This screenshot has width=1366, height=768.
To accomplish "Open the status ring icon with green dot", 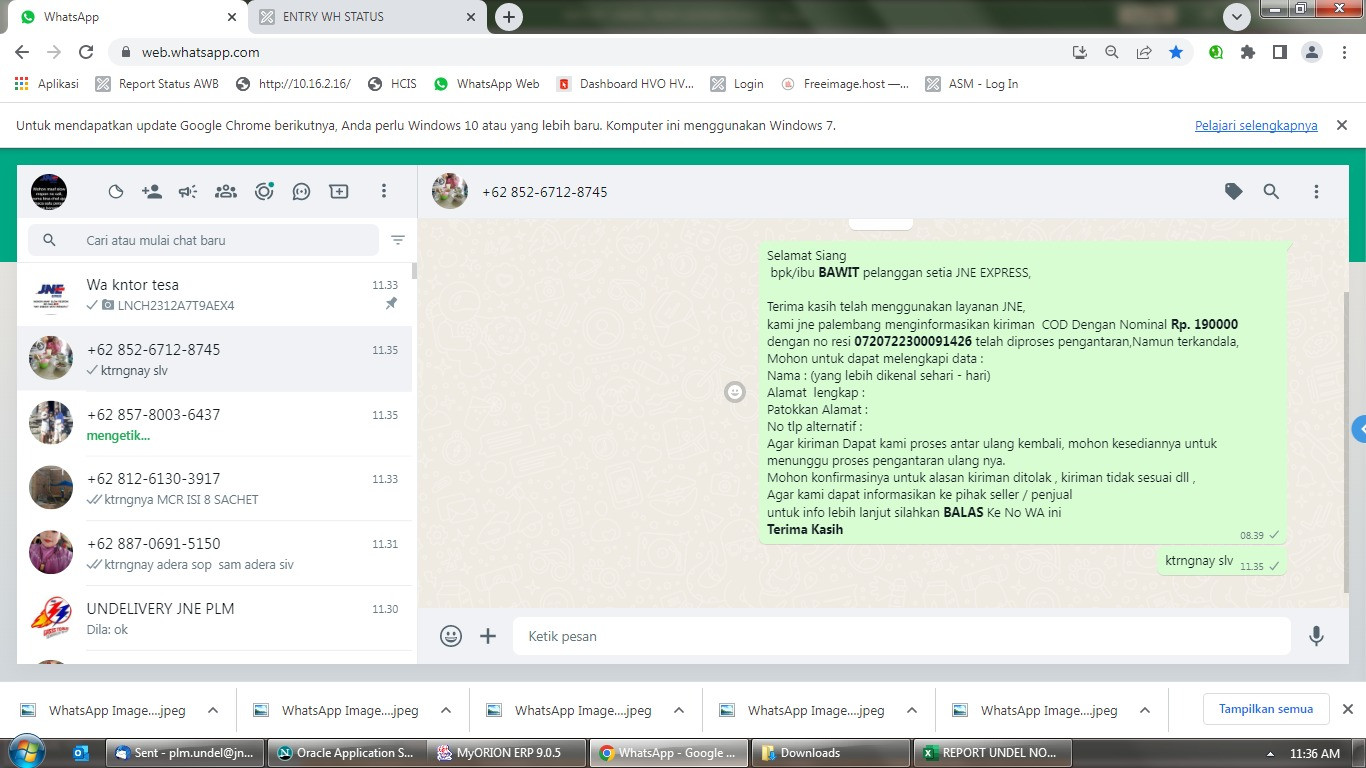I will (x=264, y=192).
